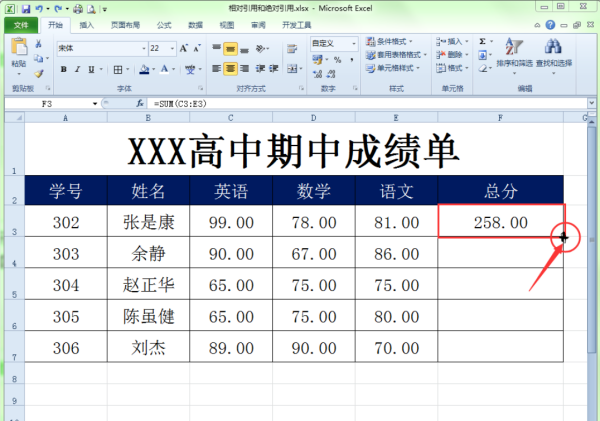
Task: Open Find and Select (查找和选择) binoculars
Action: tap(552, 55)
